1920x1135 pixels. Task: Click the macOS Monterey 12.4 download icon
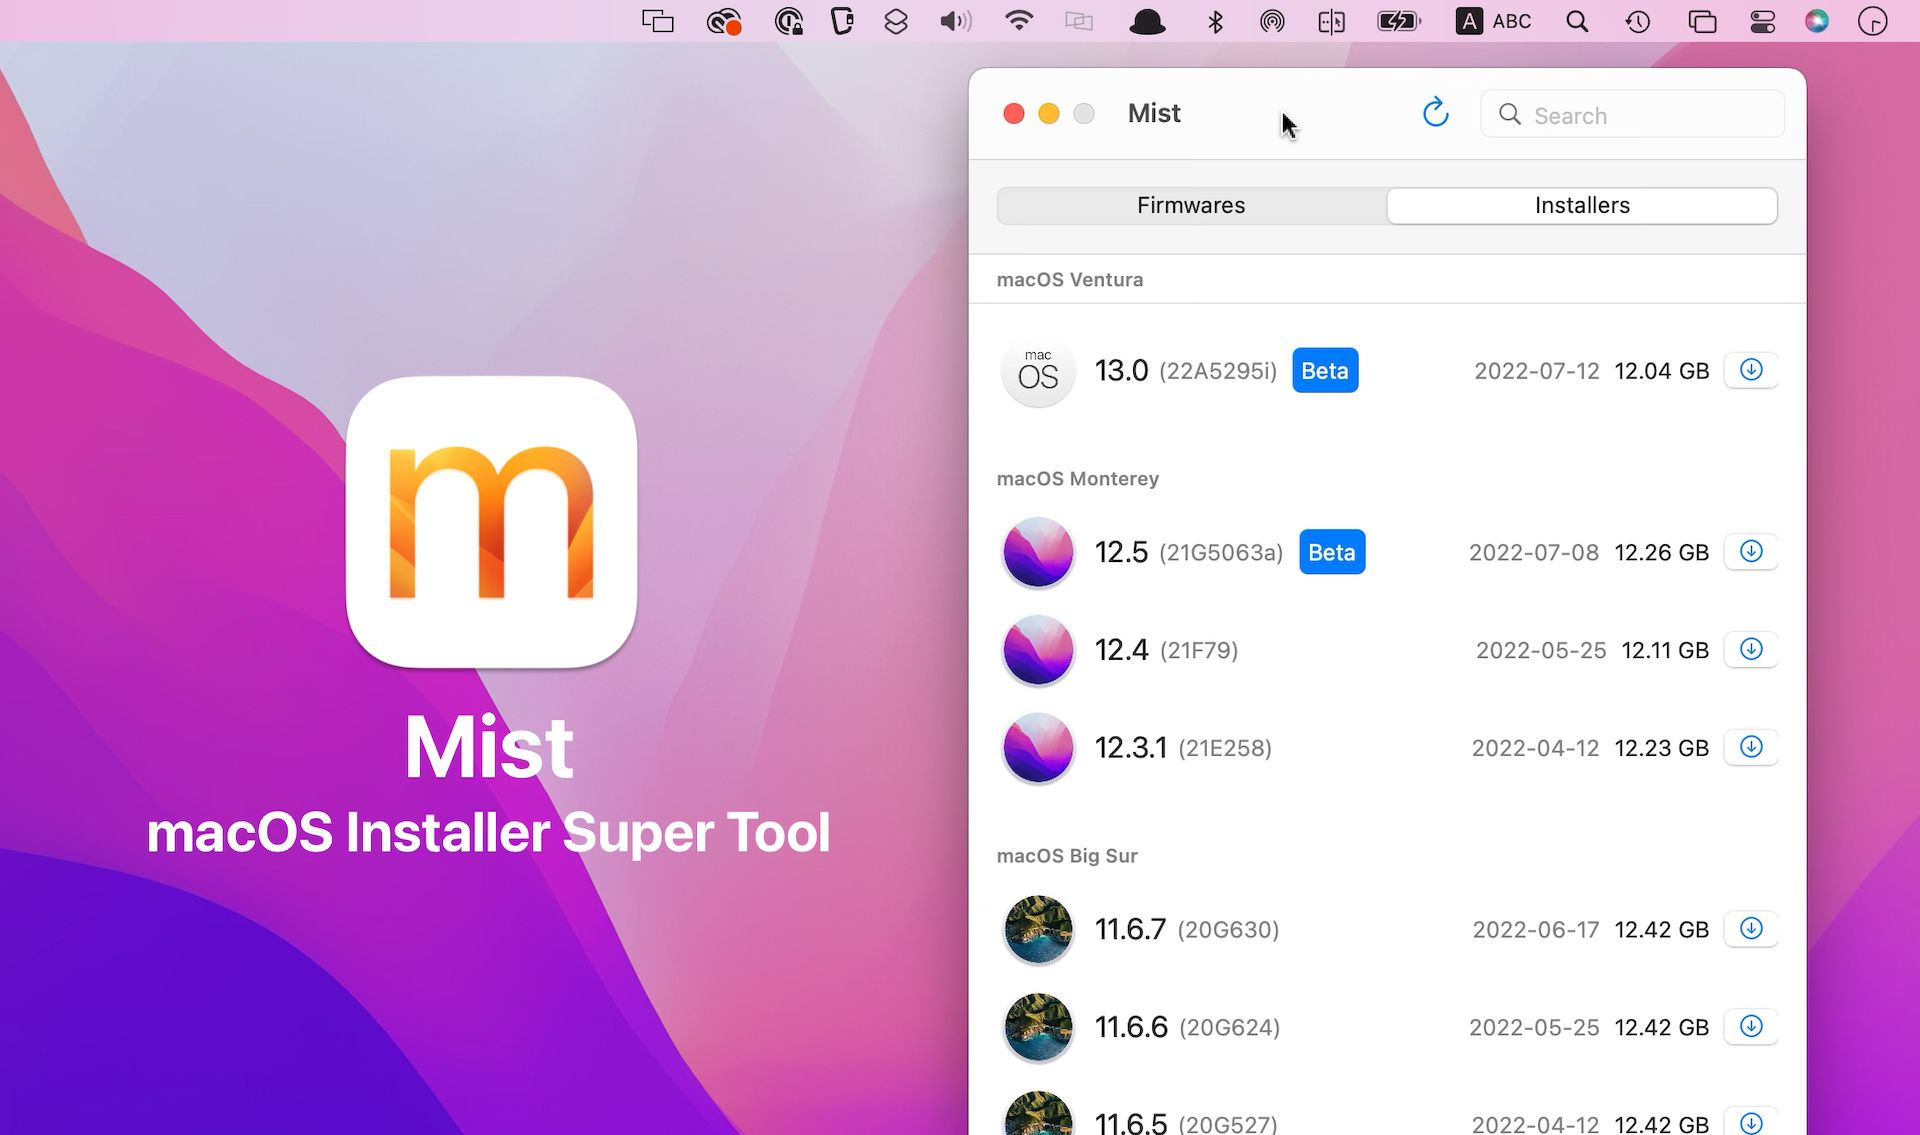1751,650
